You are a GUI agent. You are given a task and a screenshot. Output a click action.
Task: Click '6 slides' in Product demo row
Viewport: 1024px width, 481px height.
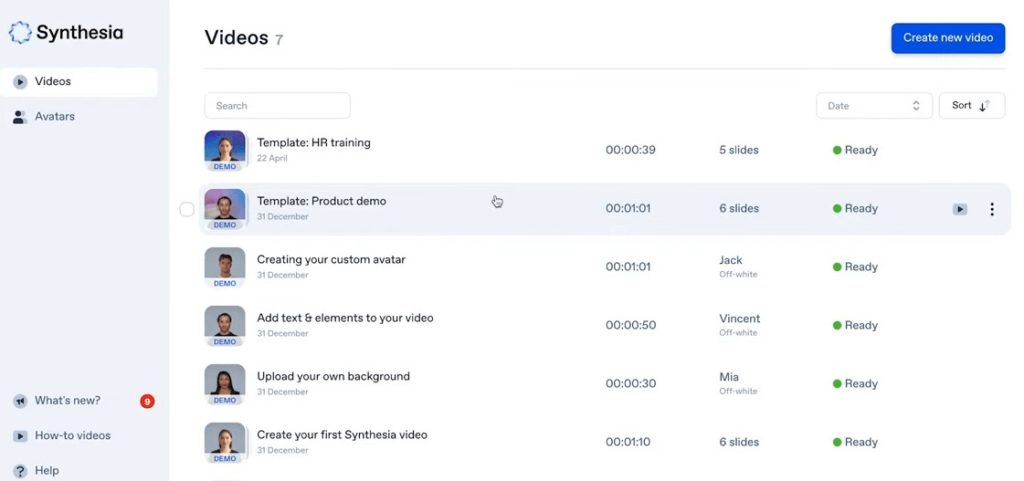[x=739, y=209]
